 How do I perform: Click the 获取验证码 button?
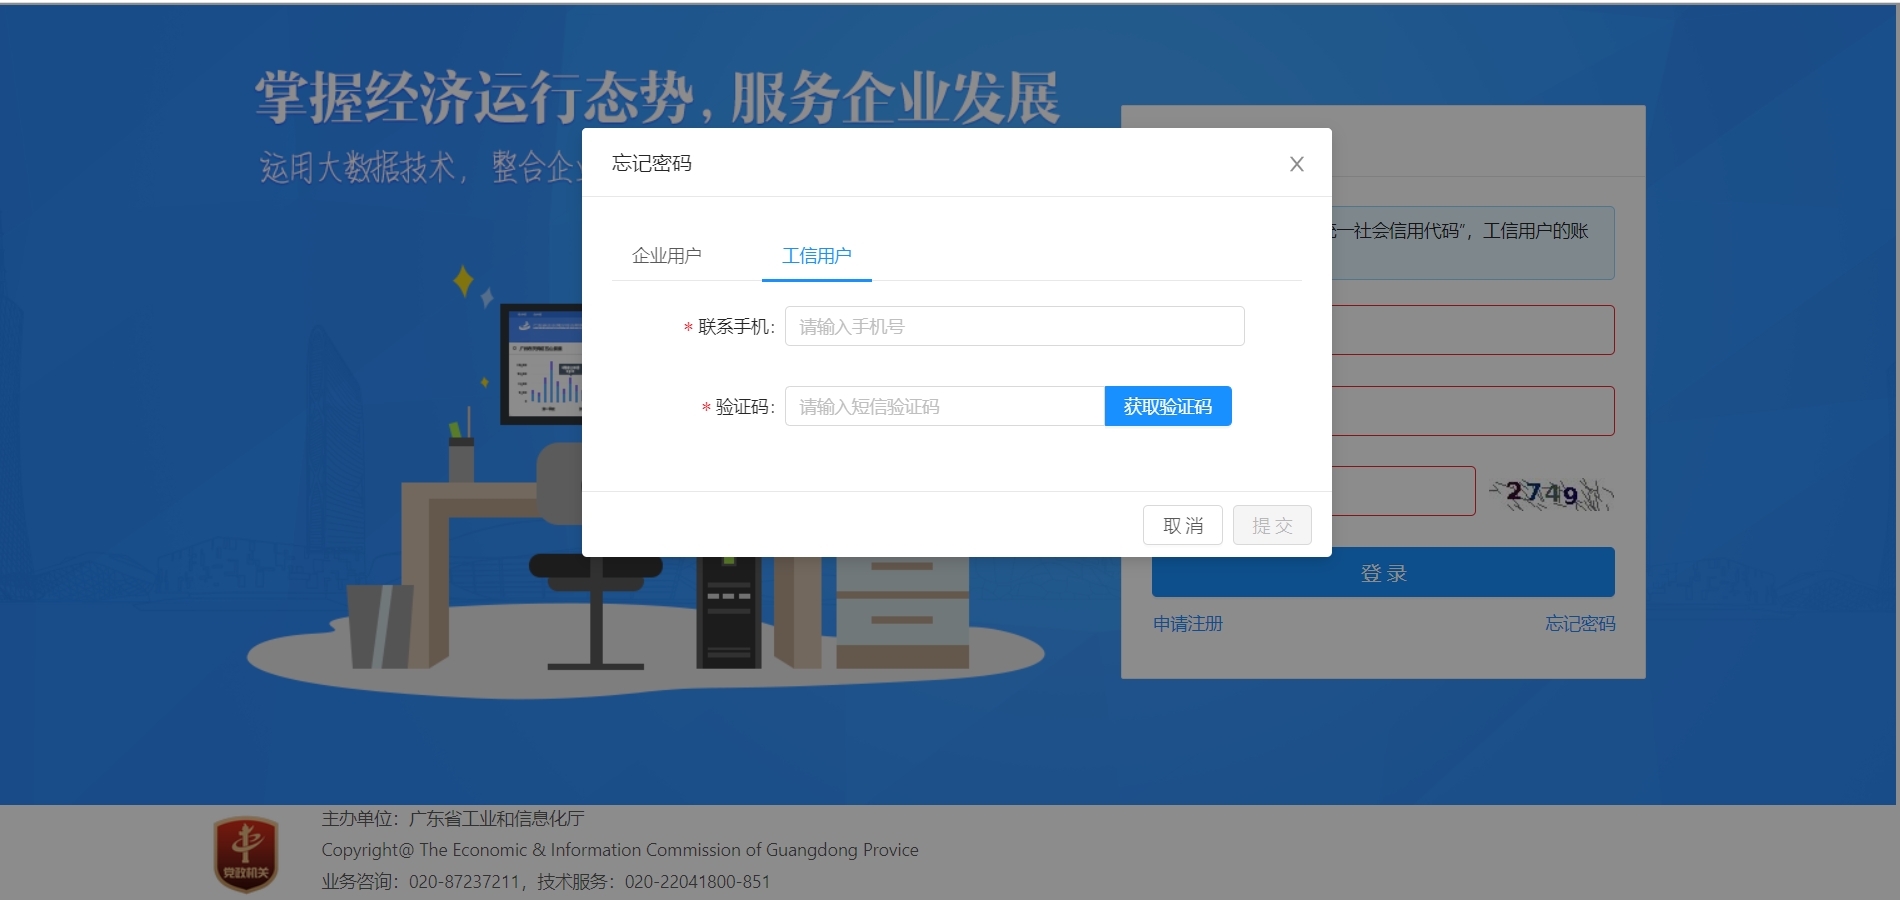coord(1168,406)
